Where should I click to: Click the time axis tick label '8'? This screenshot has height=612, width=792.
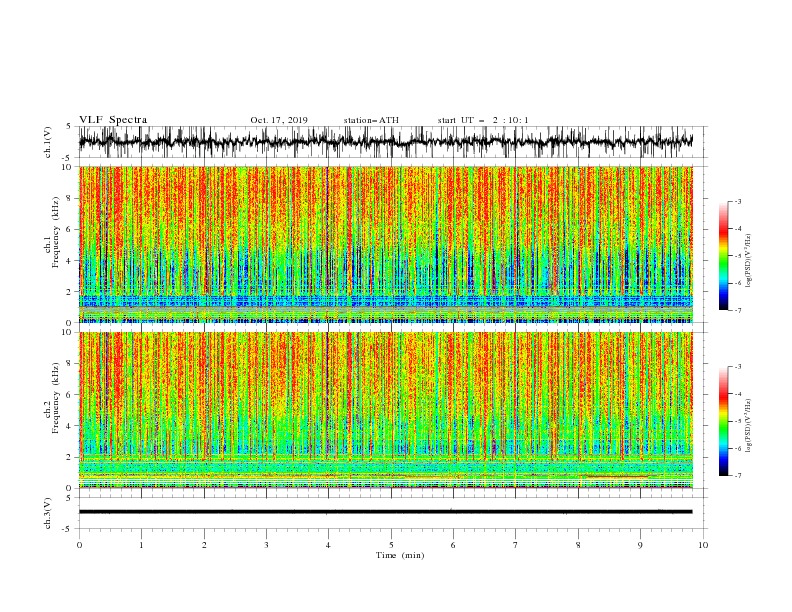578,545
